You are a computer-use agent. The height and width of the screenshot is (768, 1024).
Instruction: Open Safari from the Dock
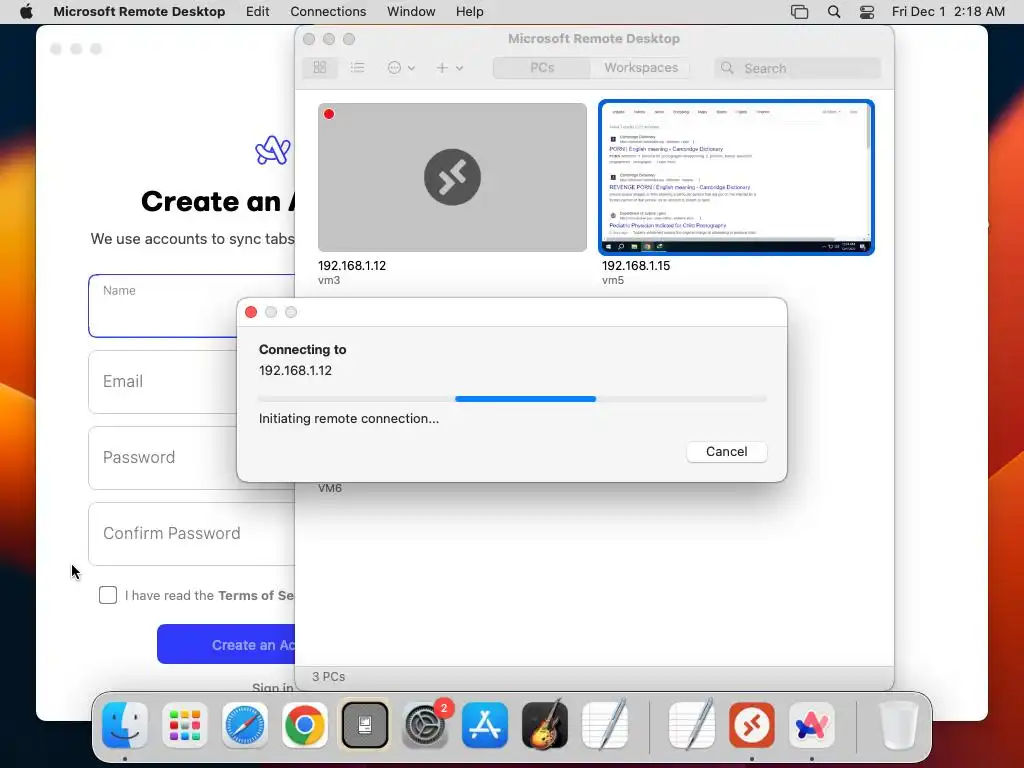pos(245,725)
